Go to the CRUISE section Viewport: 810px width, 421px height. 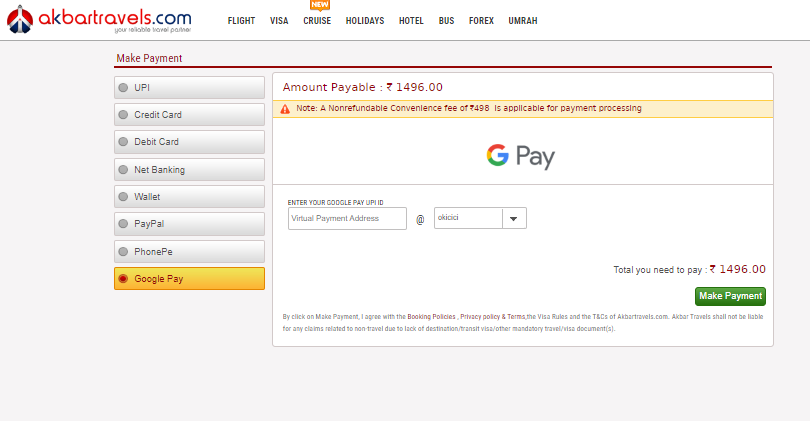tap(317, 21)
